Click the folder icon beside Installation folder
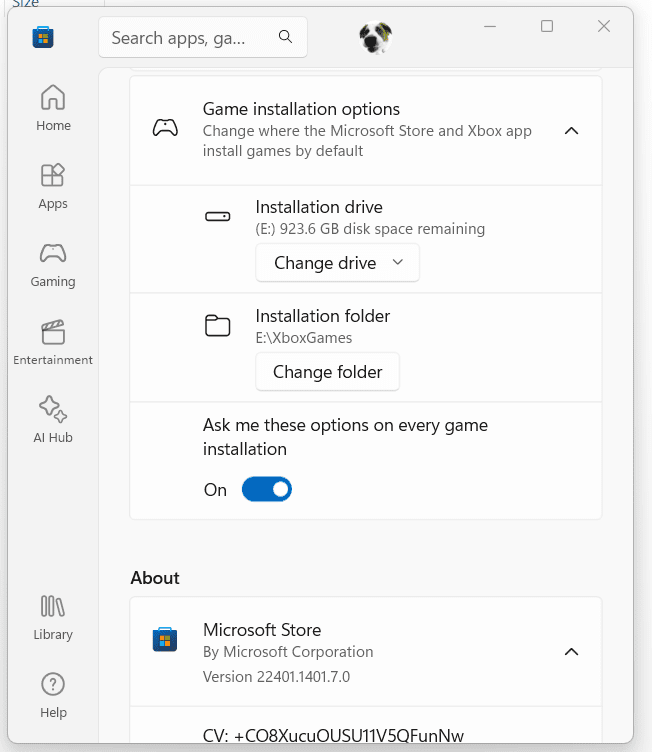 (218, 326)
